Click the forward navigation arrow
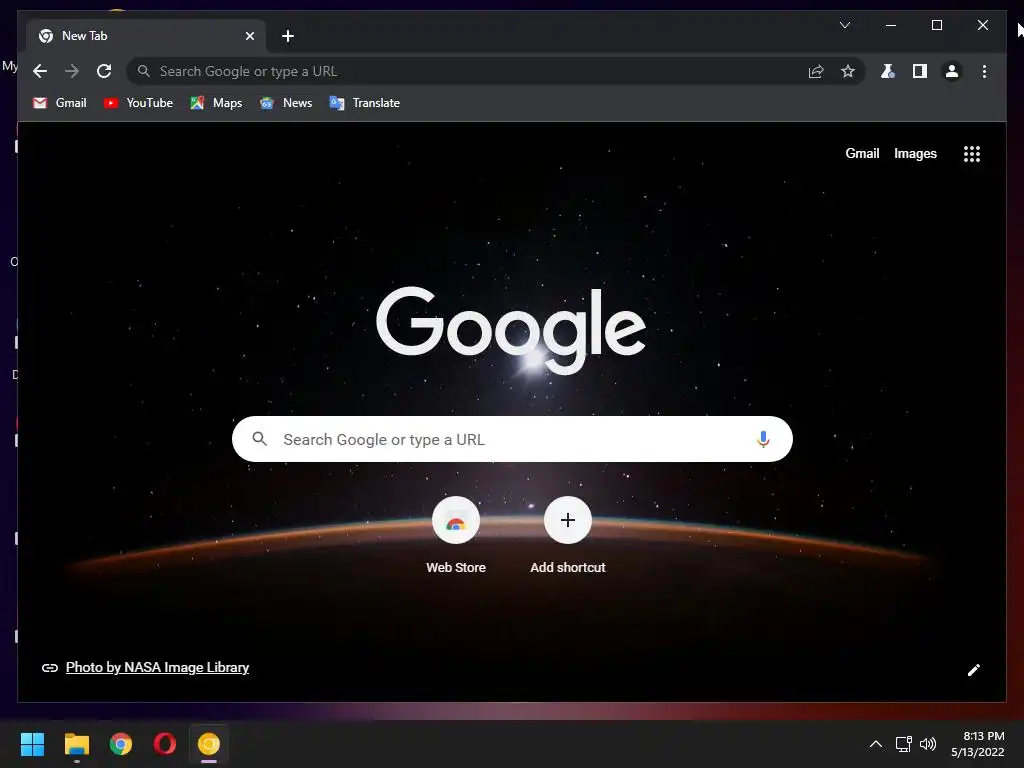 click(72, 71)
